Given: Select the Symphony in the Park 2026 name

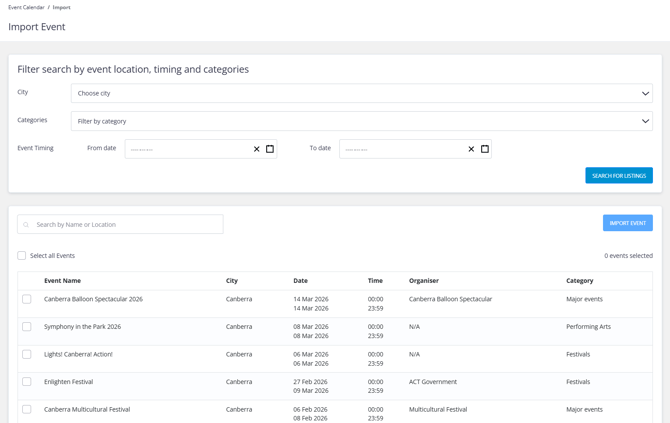Looking at the screenshot, I should (82, 326).
